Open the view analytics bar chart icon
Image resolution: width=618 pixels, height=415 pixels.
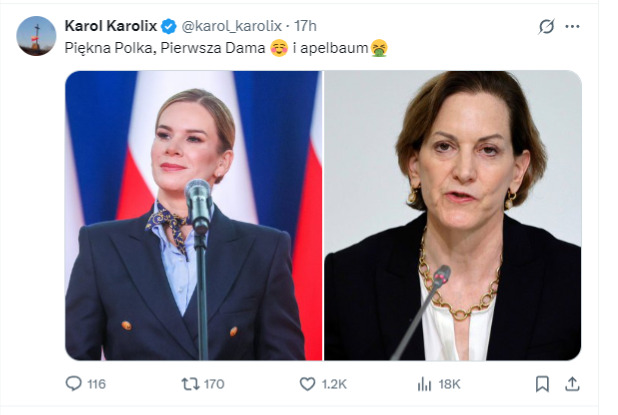pos(423,383)
